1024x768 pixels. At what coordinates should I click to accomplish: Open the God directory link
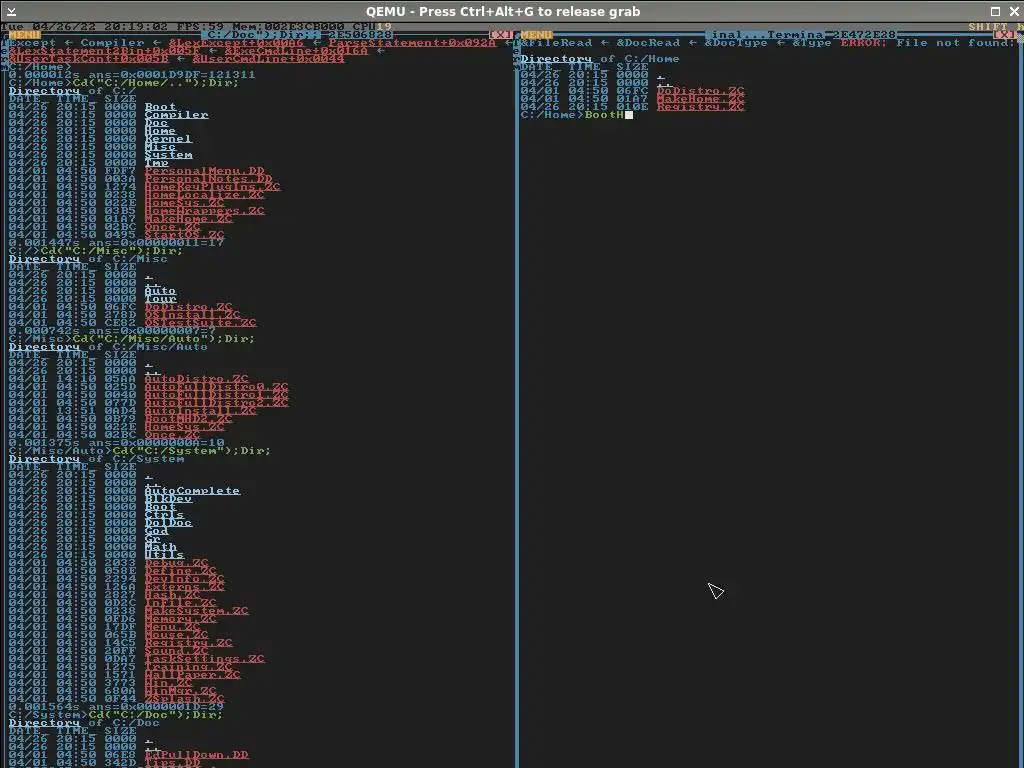[x=156, y=531]
